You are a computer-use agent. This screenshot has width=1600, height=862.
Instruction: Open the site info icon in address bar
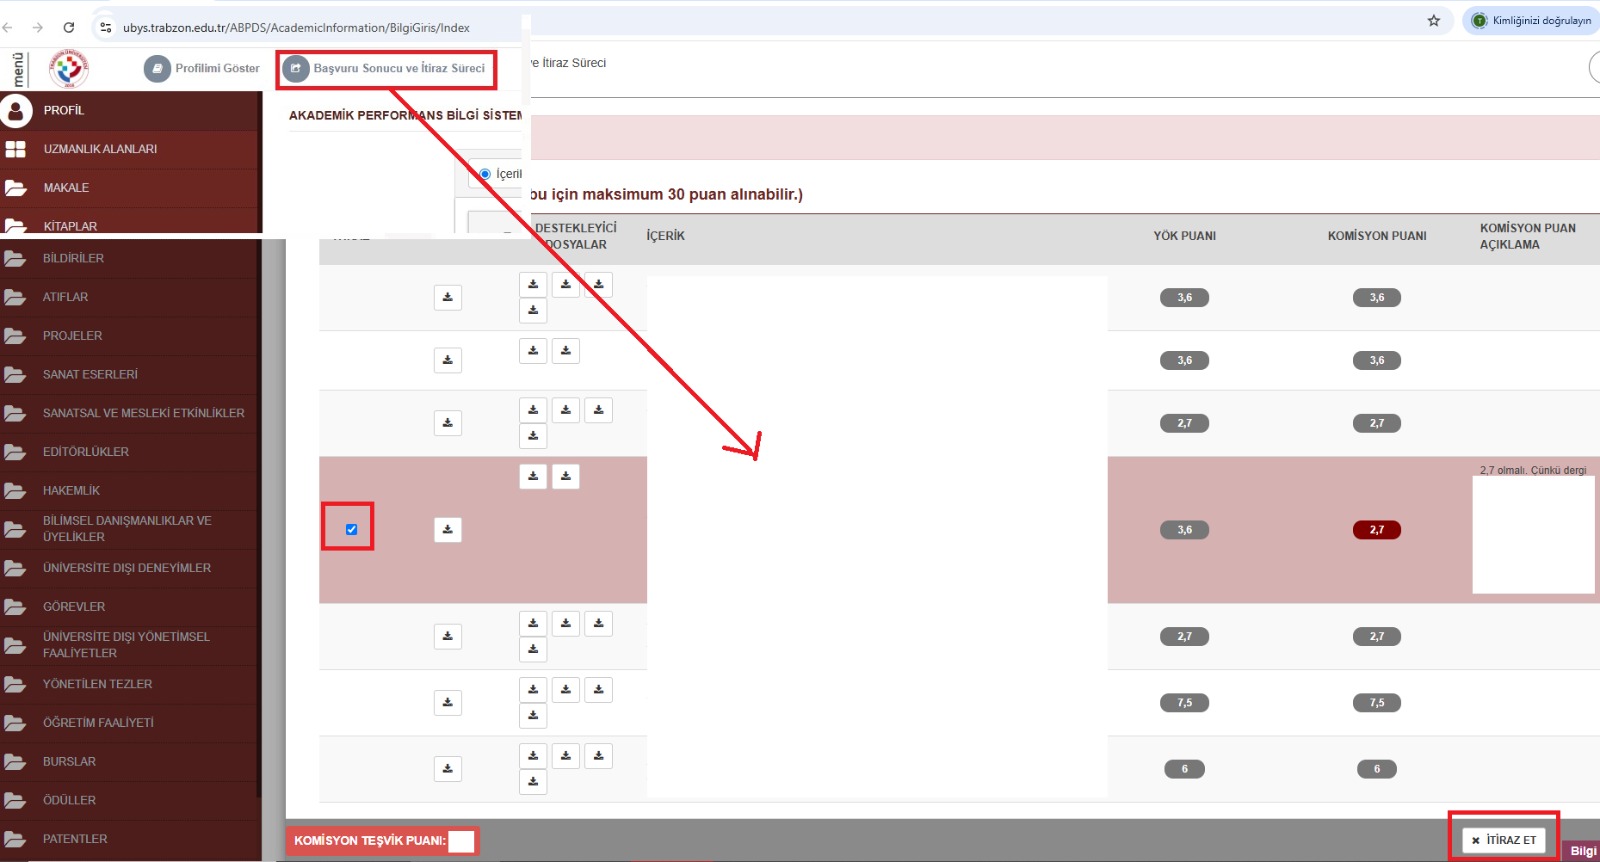(106, 27)
